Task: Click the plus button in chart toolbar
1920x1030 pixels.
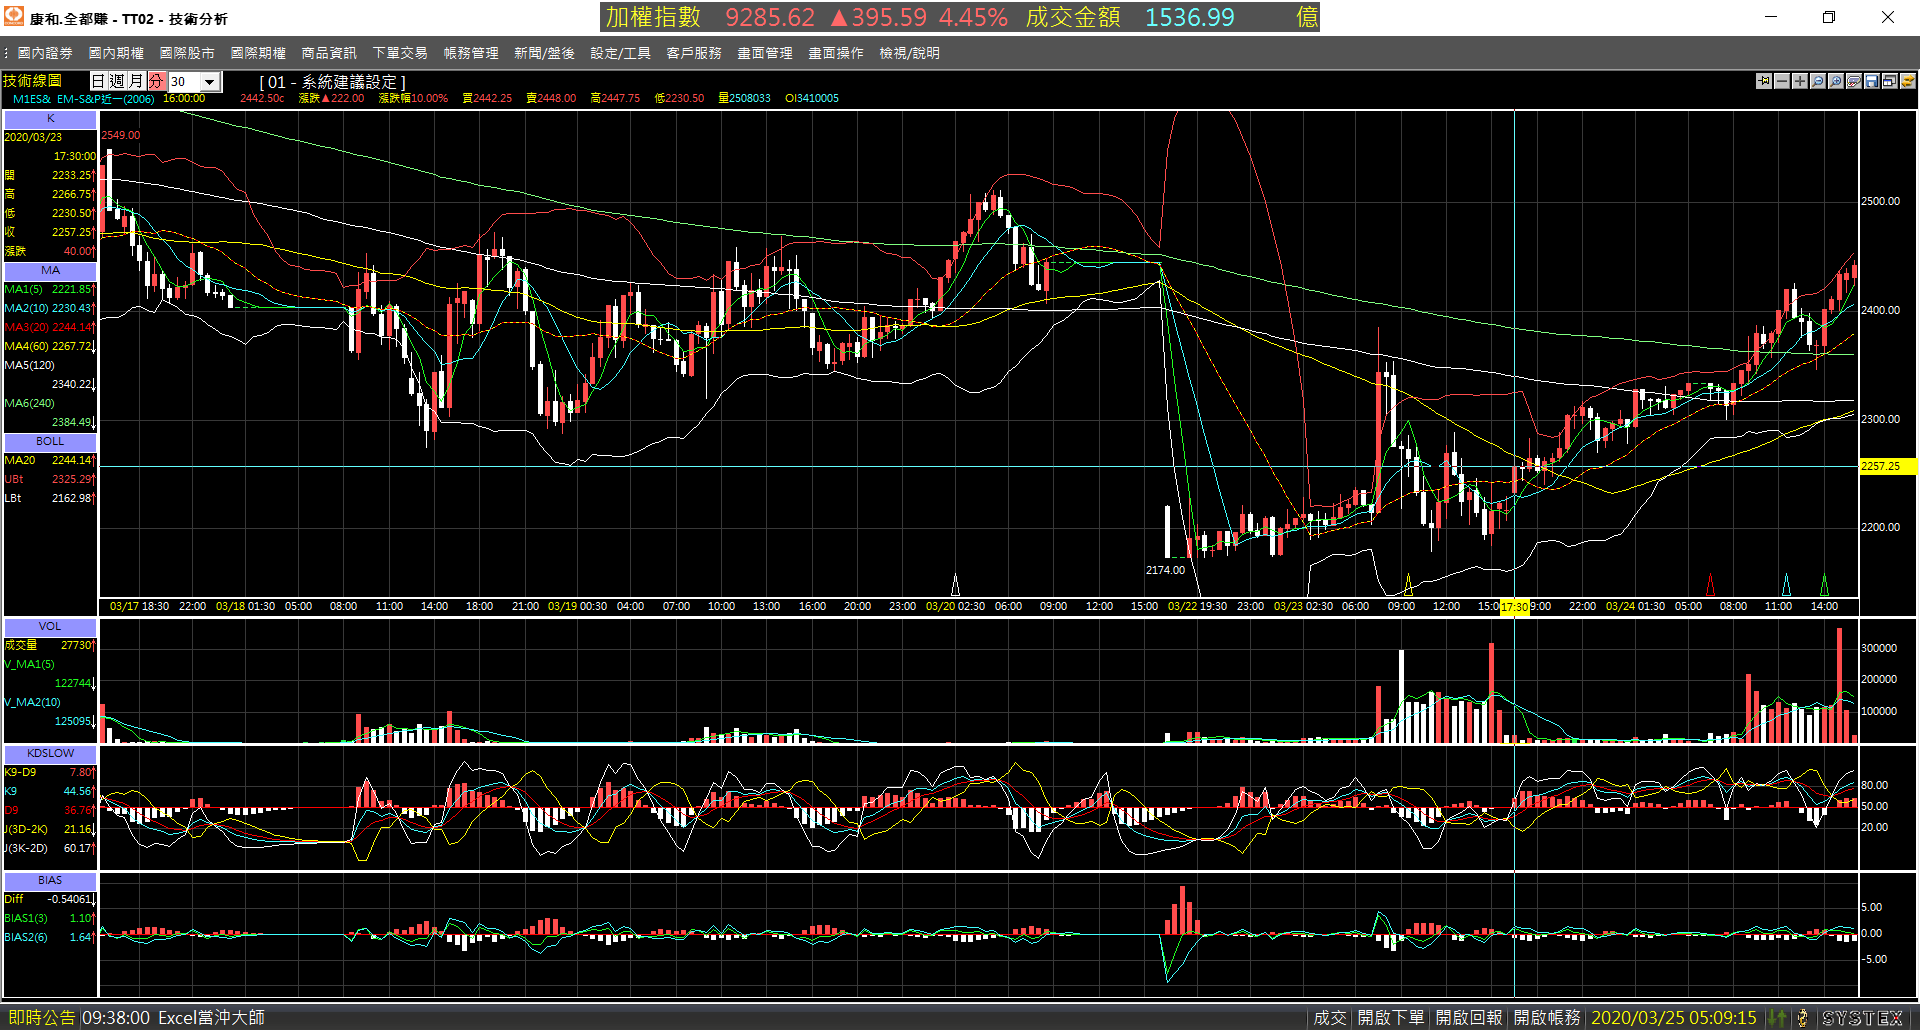Action: click(x=1800, y=81)
